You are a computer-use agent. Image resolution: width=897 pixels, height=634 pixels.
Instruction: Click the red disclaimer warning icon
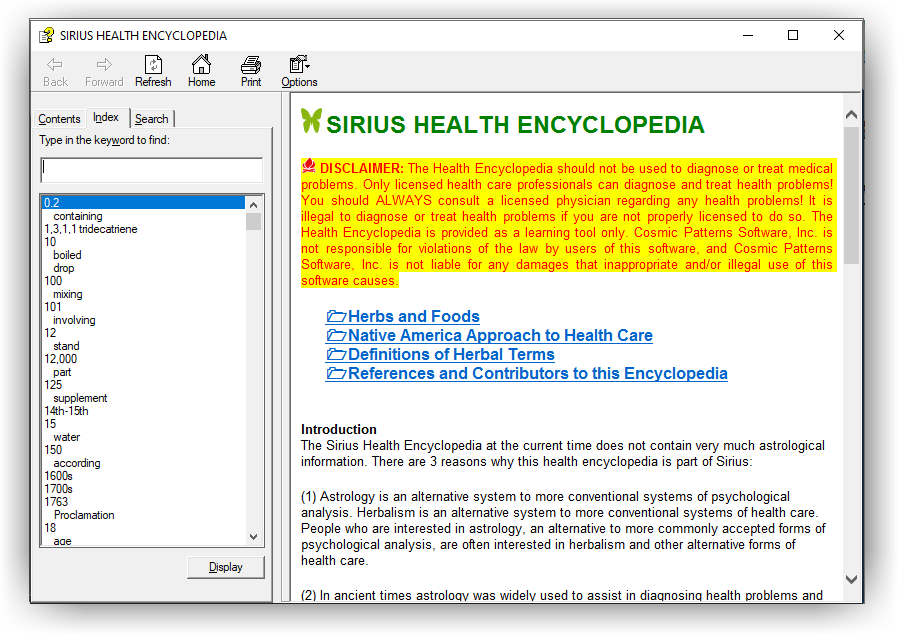[309, 167]
